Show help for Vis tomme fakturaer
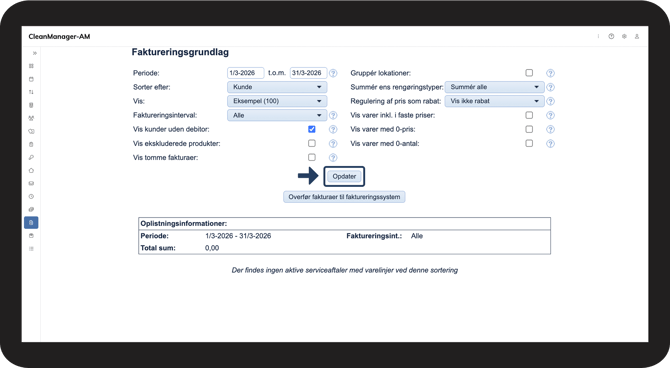This screenshot has height=368, width=670. pyautogui.click(x=333, y=158)
